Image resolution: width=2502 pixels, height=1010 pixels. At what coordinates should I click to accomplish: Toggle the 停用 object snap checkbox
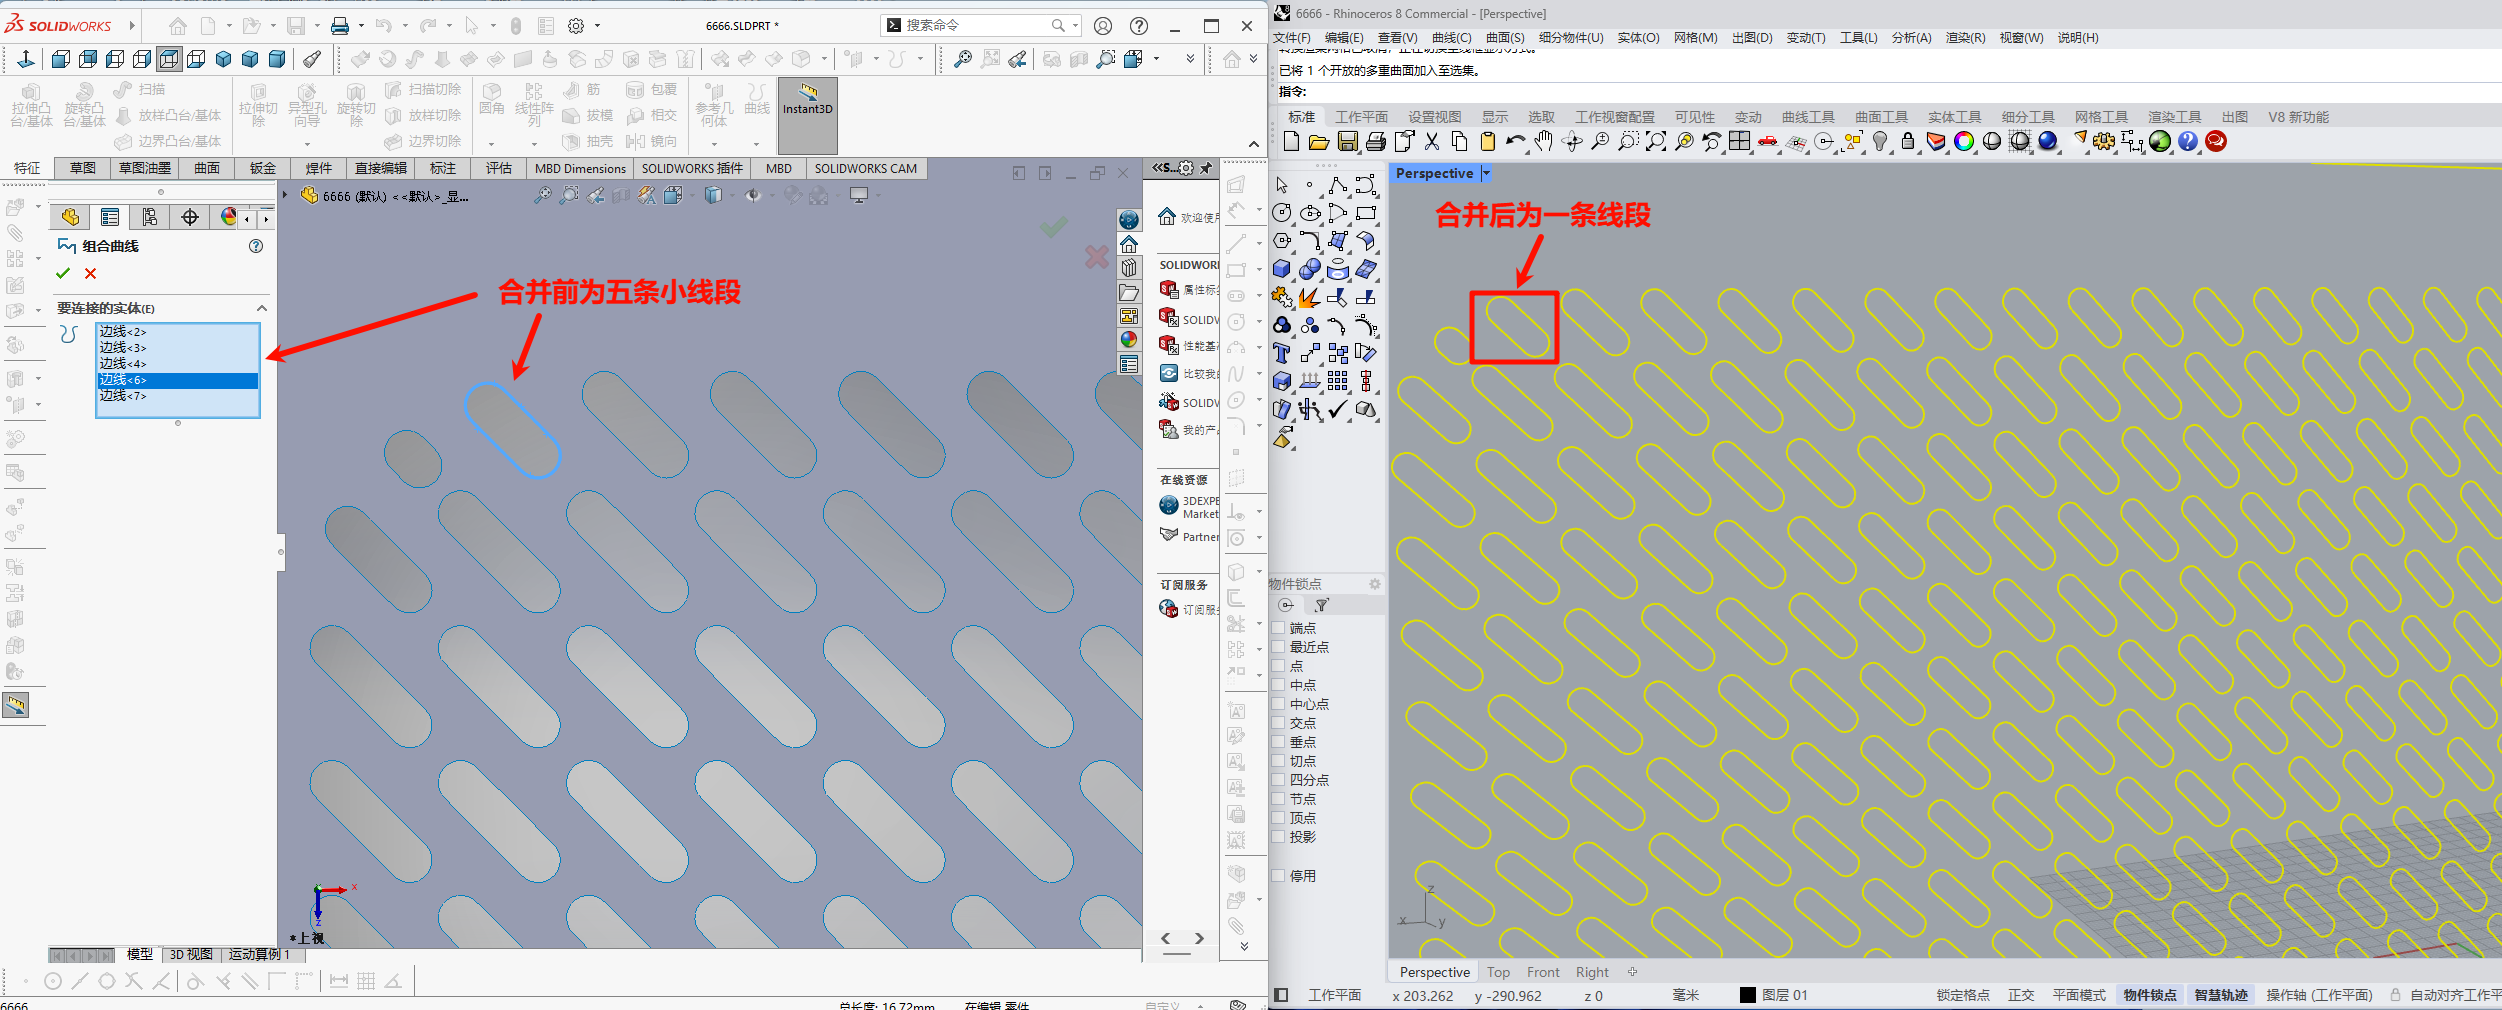click(x=1278, y=876)
